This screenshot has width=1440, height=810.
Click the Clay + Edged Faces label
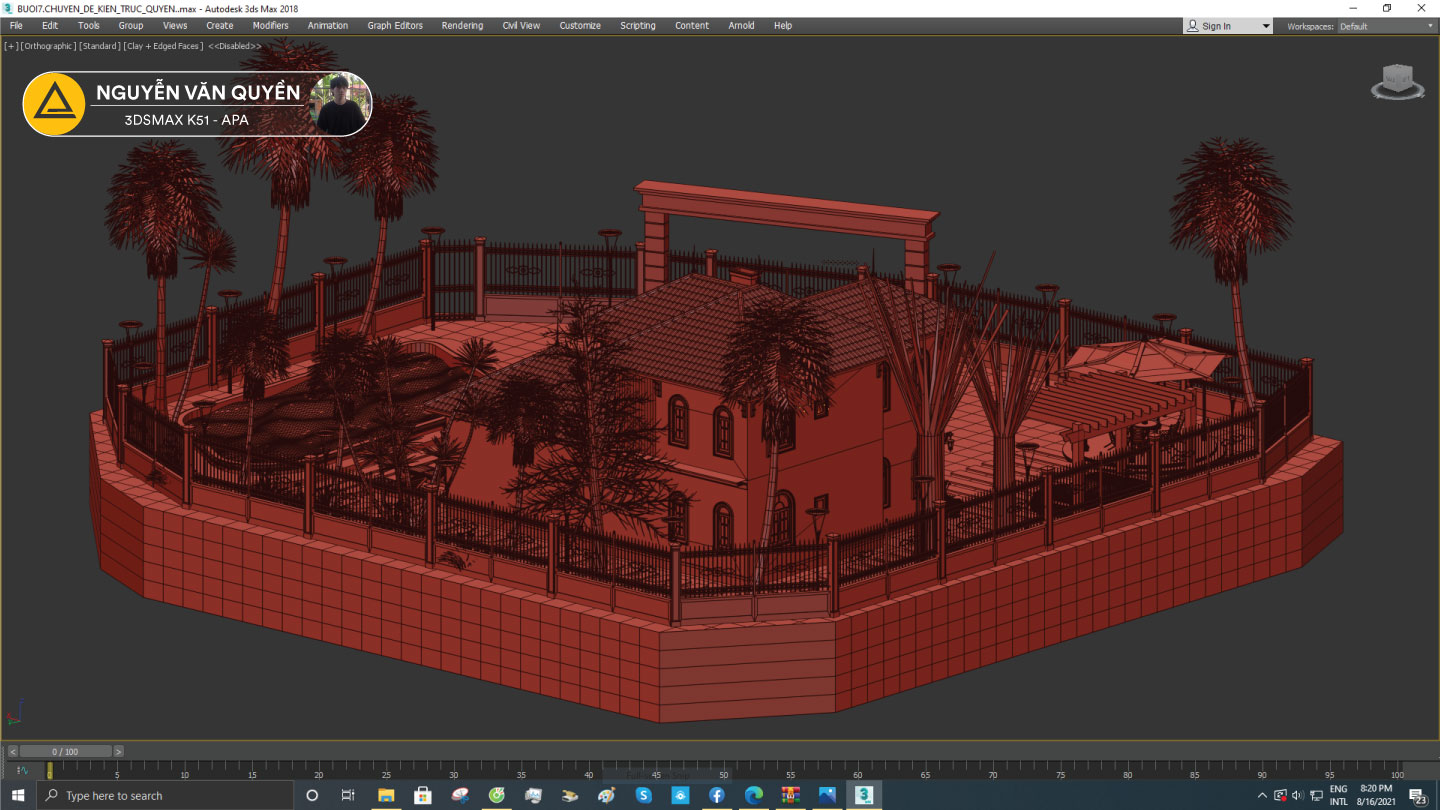point(163,46)
